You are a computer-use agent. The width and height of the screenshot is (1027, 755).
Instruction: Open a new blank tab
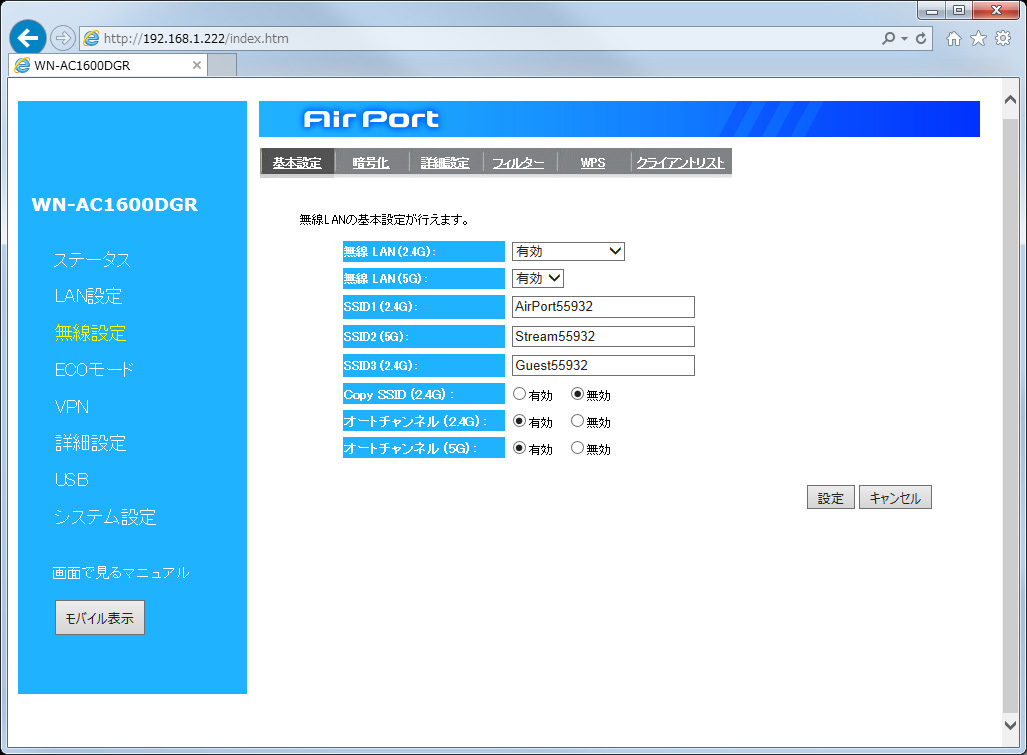222,65
